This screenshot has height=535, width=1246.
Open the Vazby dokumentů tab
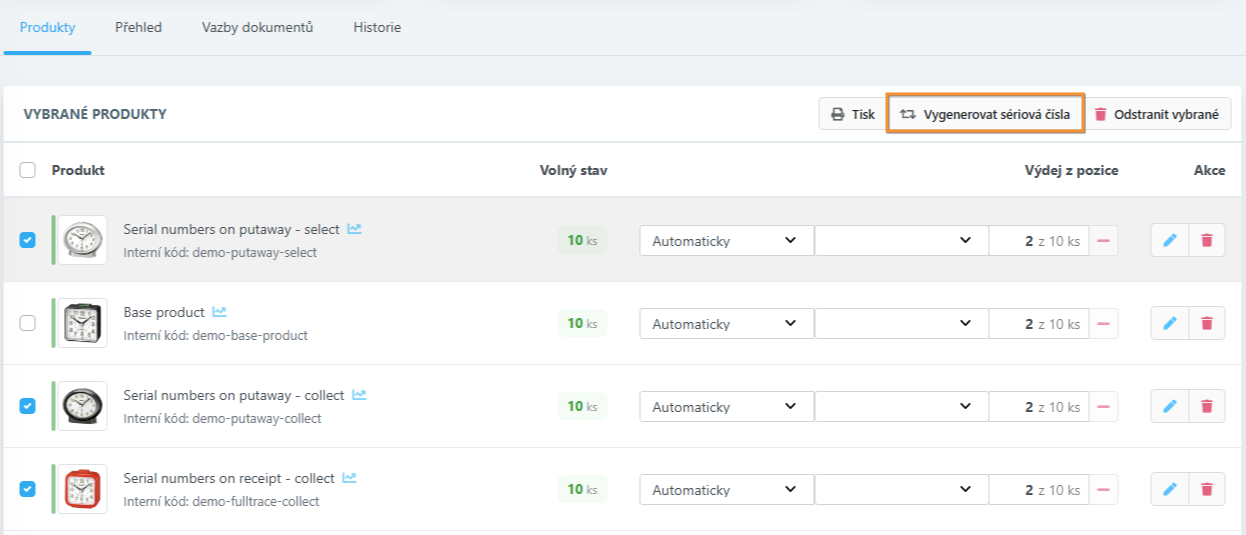(x=257, y=28)
